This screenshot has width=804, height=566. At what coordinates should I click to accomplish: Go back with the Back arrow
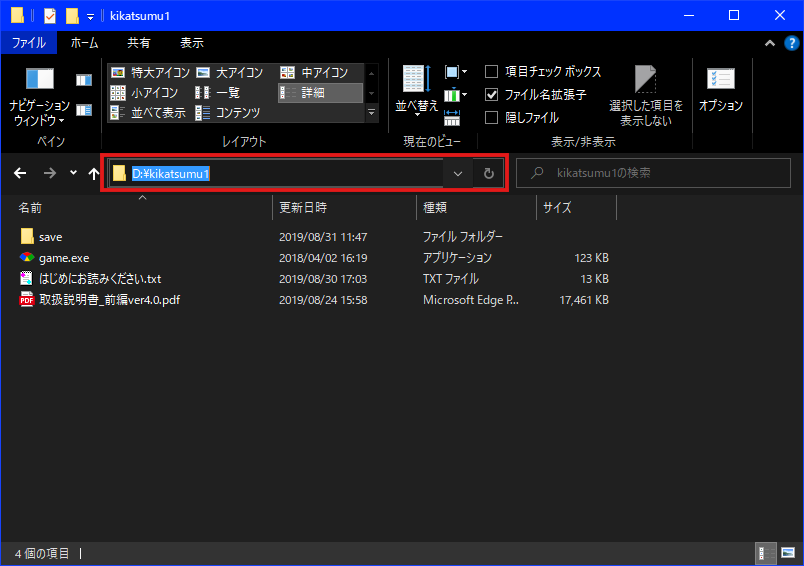tap(20, 173)
